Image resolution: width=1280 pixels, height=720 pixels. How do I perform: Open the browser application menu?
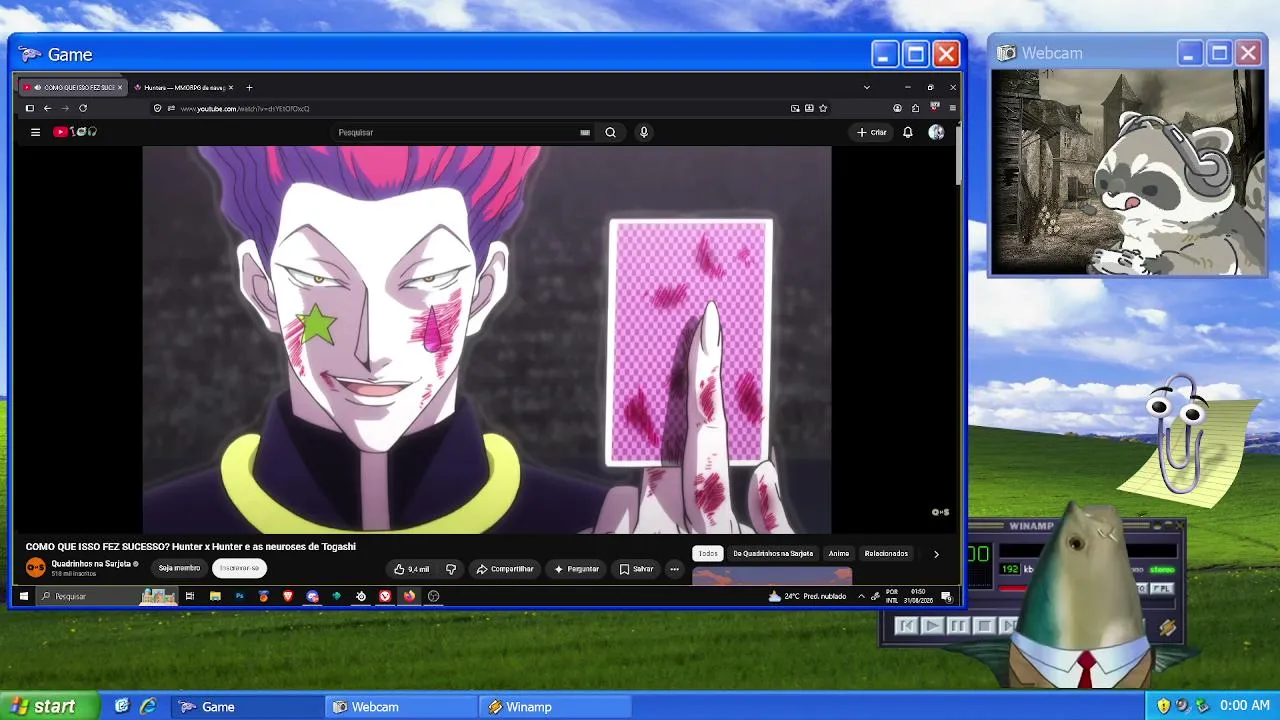(952, 108)
